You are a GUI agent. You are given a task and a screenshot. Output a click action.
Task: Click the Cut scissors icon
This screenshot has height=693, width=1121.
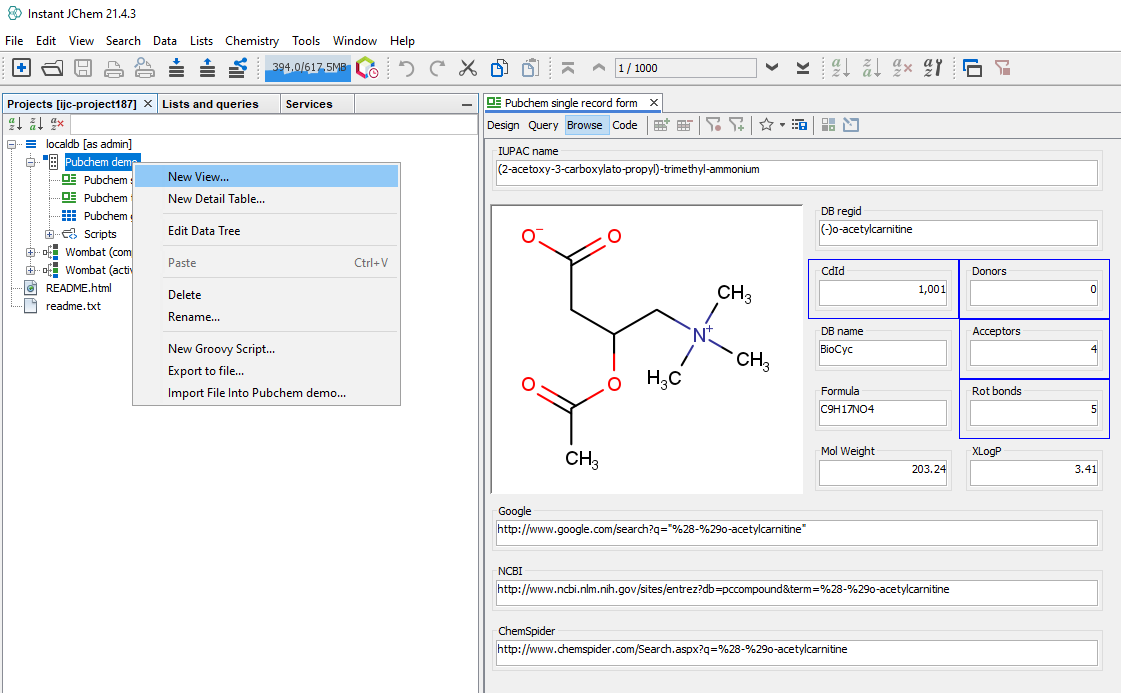467,68
